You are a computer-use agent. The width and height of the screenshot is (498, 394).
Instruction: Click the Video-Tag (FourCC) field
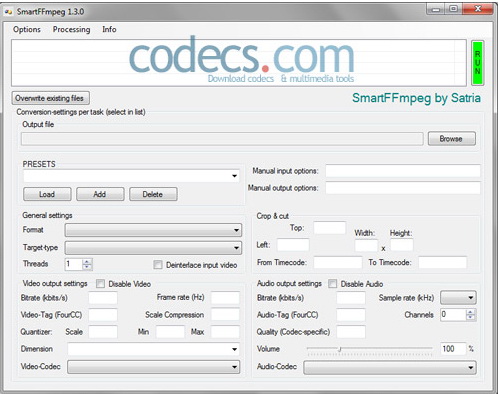[x=103, y=315]
